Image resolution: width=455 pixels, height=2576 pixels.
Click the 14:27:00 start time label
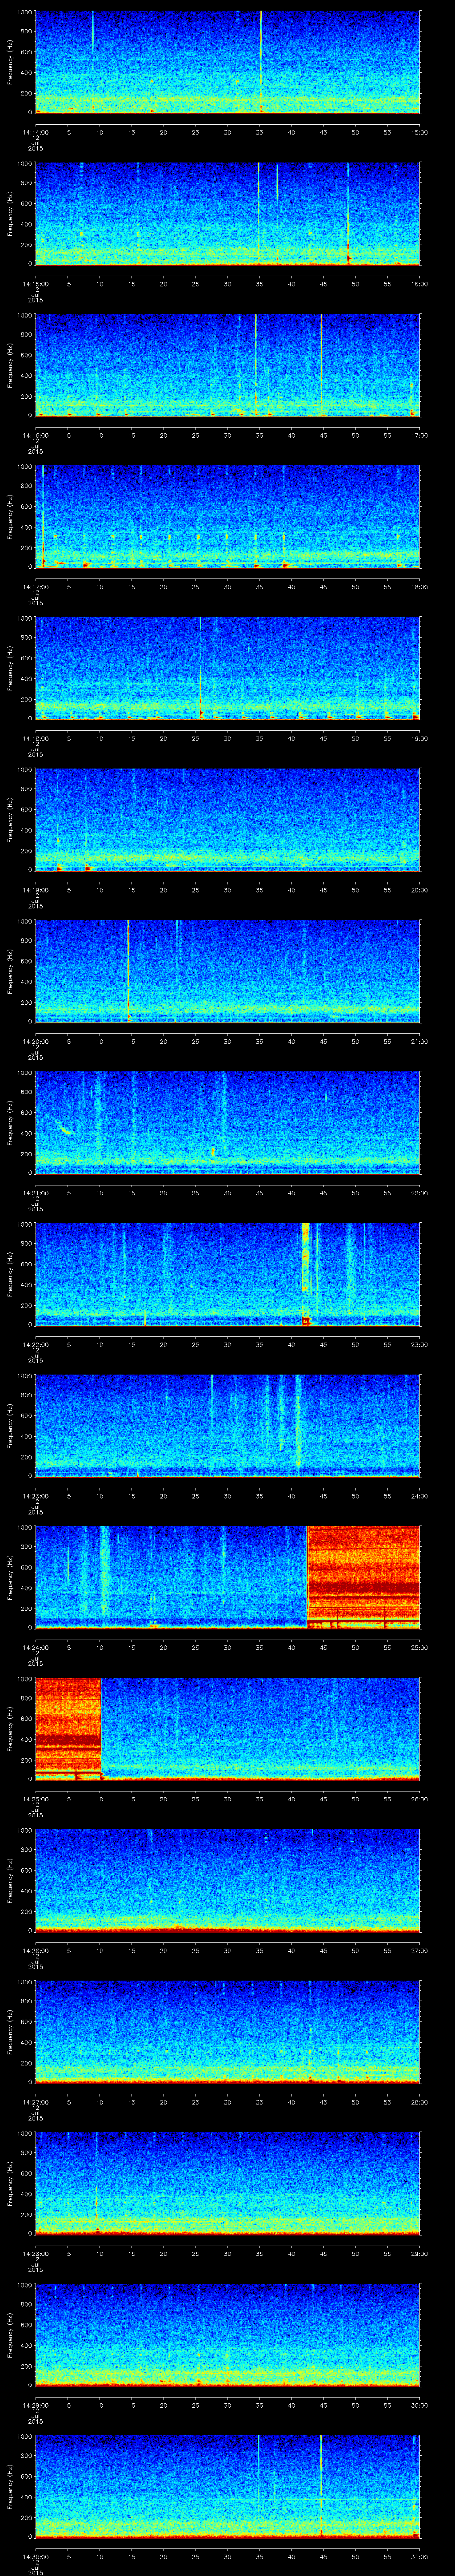[35, 2102]
